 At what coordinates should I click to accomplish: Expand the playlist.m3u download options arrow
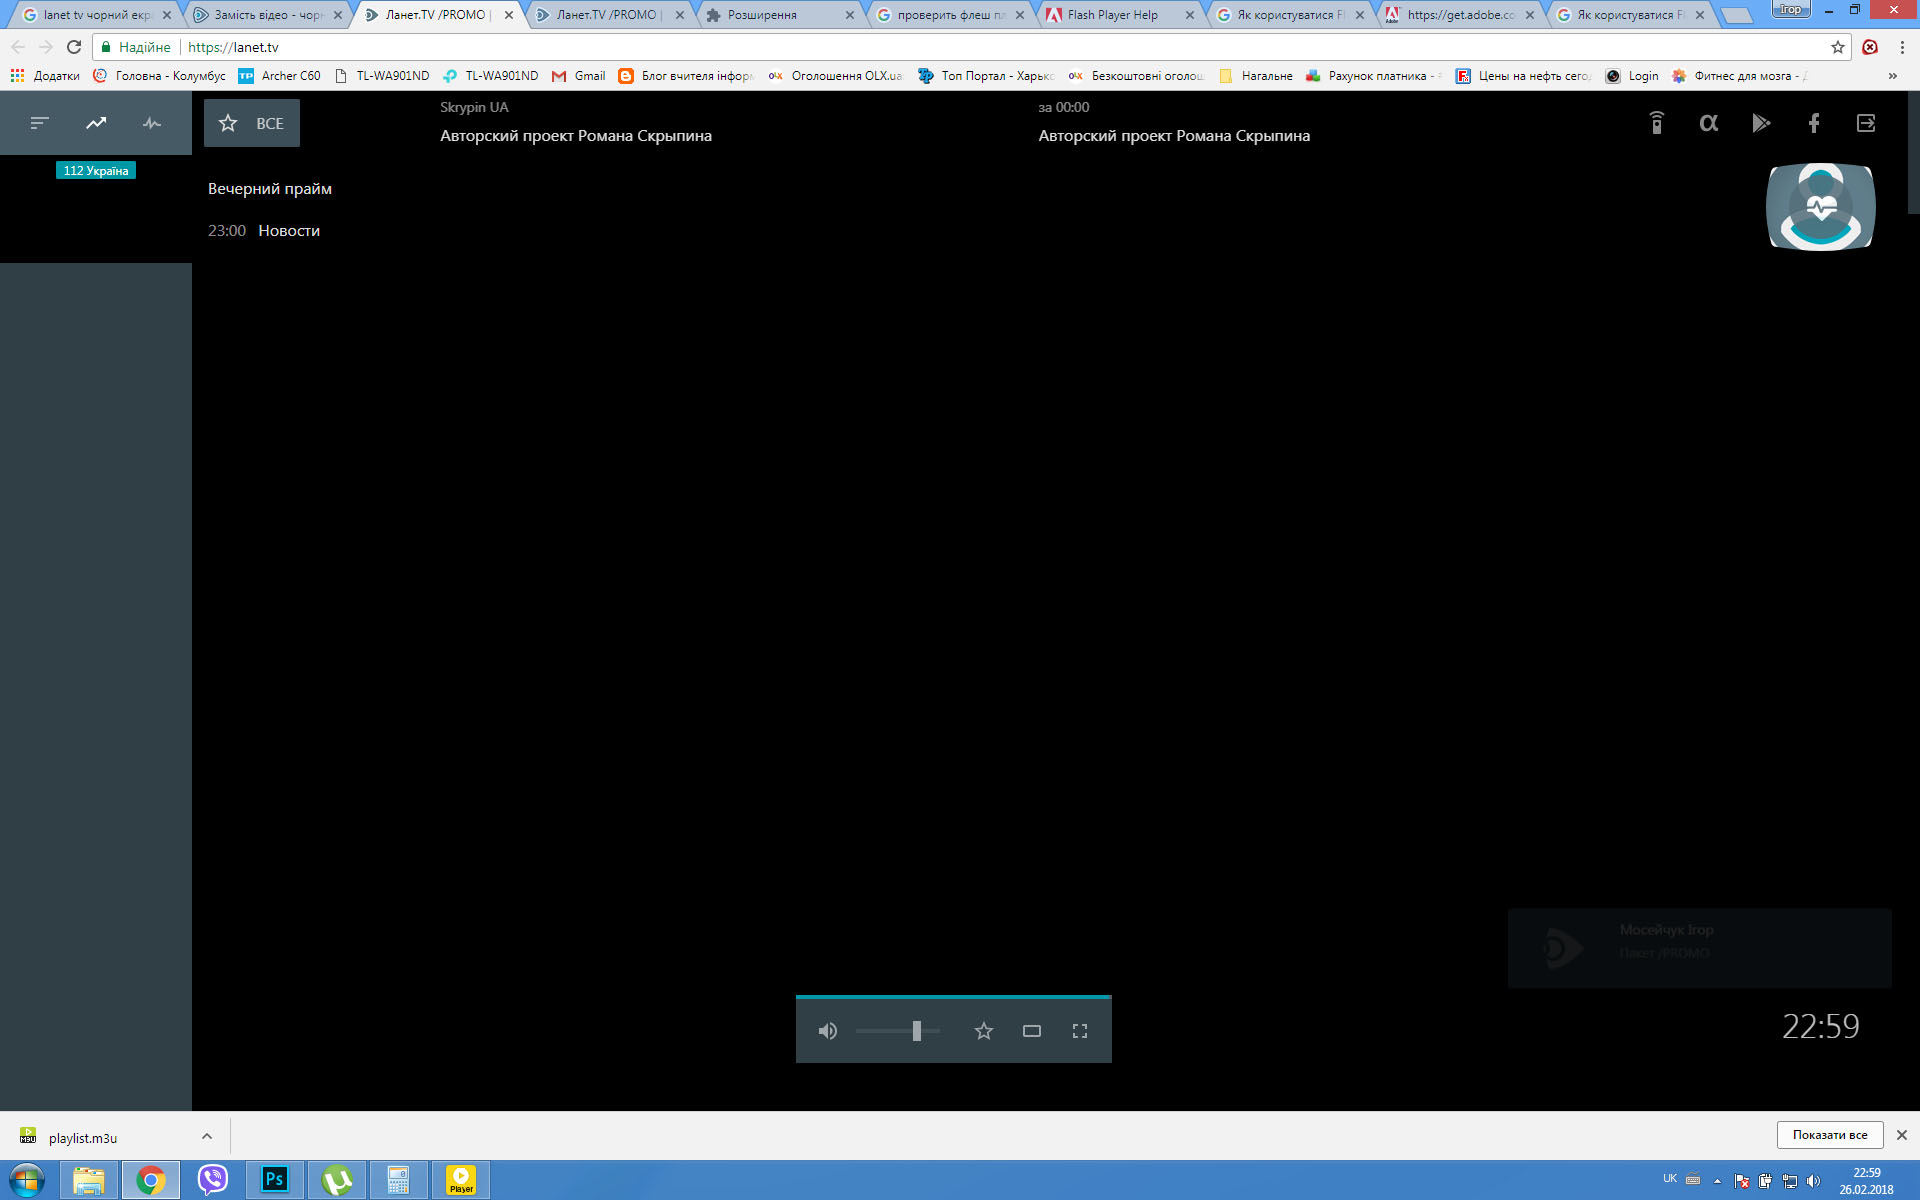[206, 1136]
